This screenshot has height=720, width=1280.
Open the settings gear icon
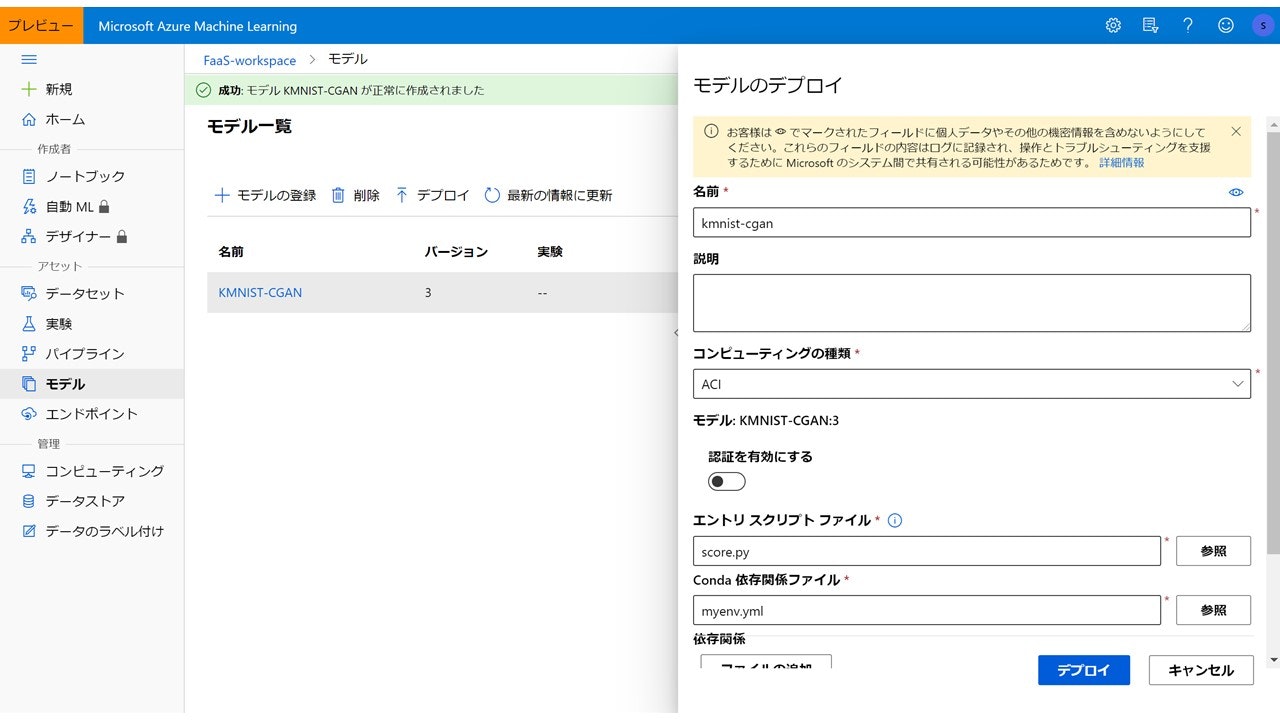tap(1113, 26)
